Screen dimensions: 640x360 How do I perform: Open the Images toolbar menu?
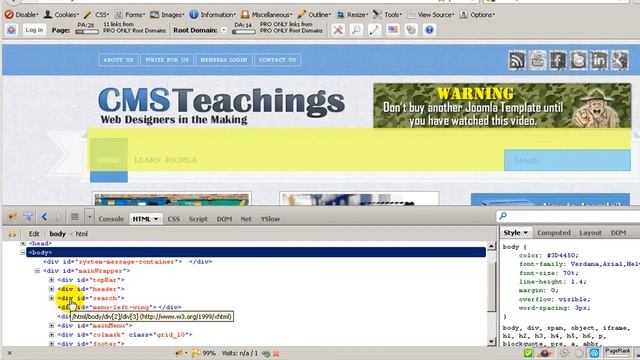pyautogui.click(x=167, y=15)
